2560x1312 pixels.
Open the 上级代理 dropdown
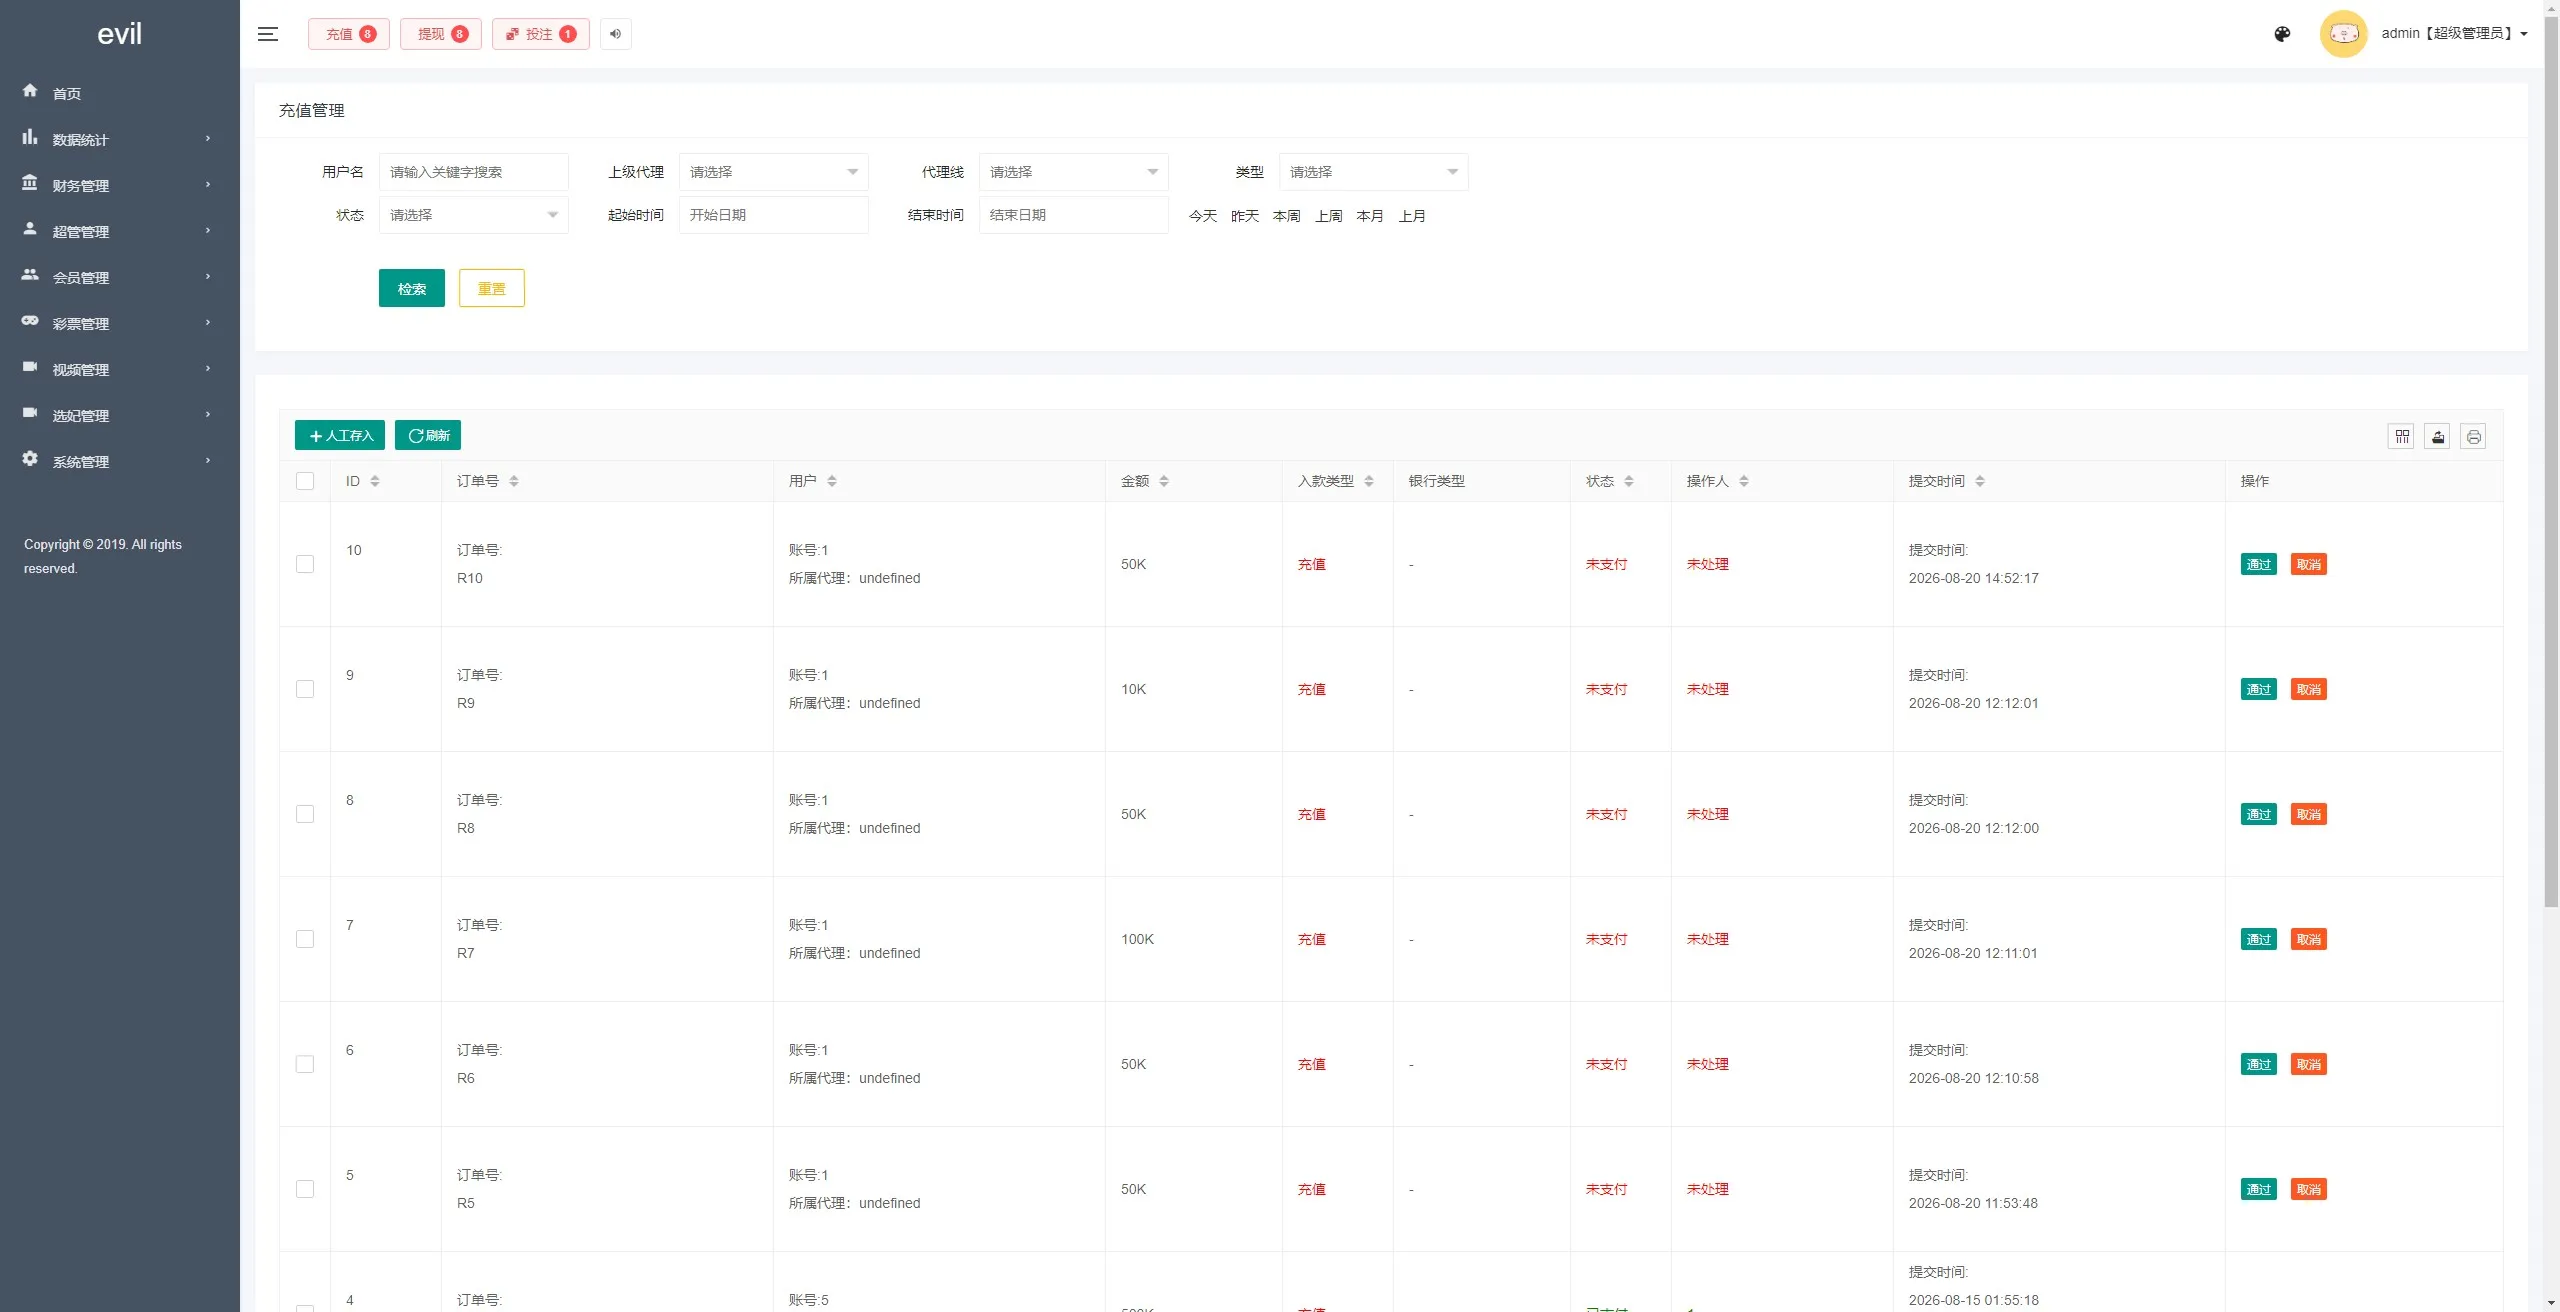point(773,172)
